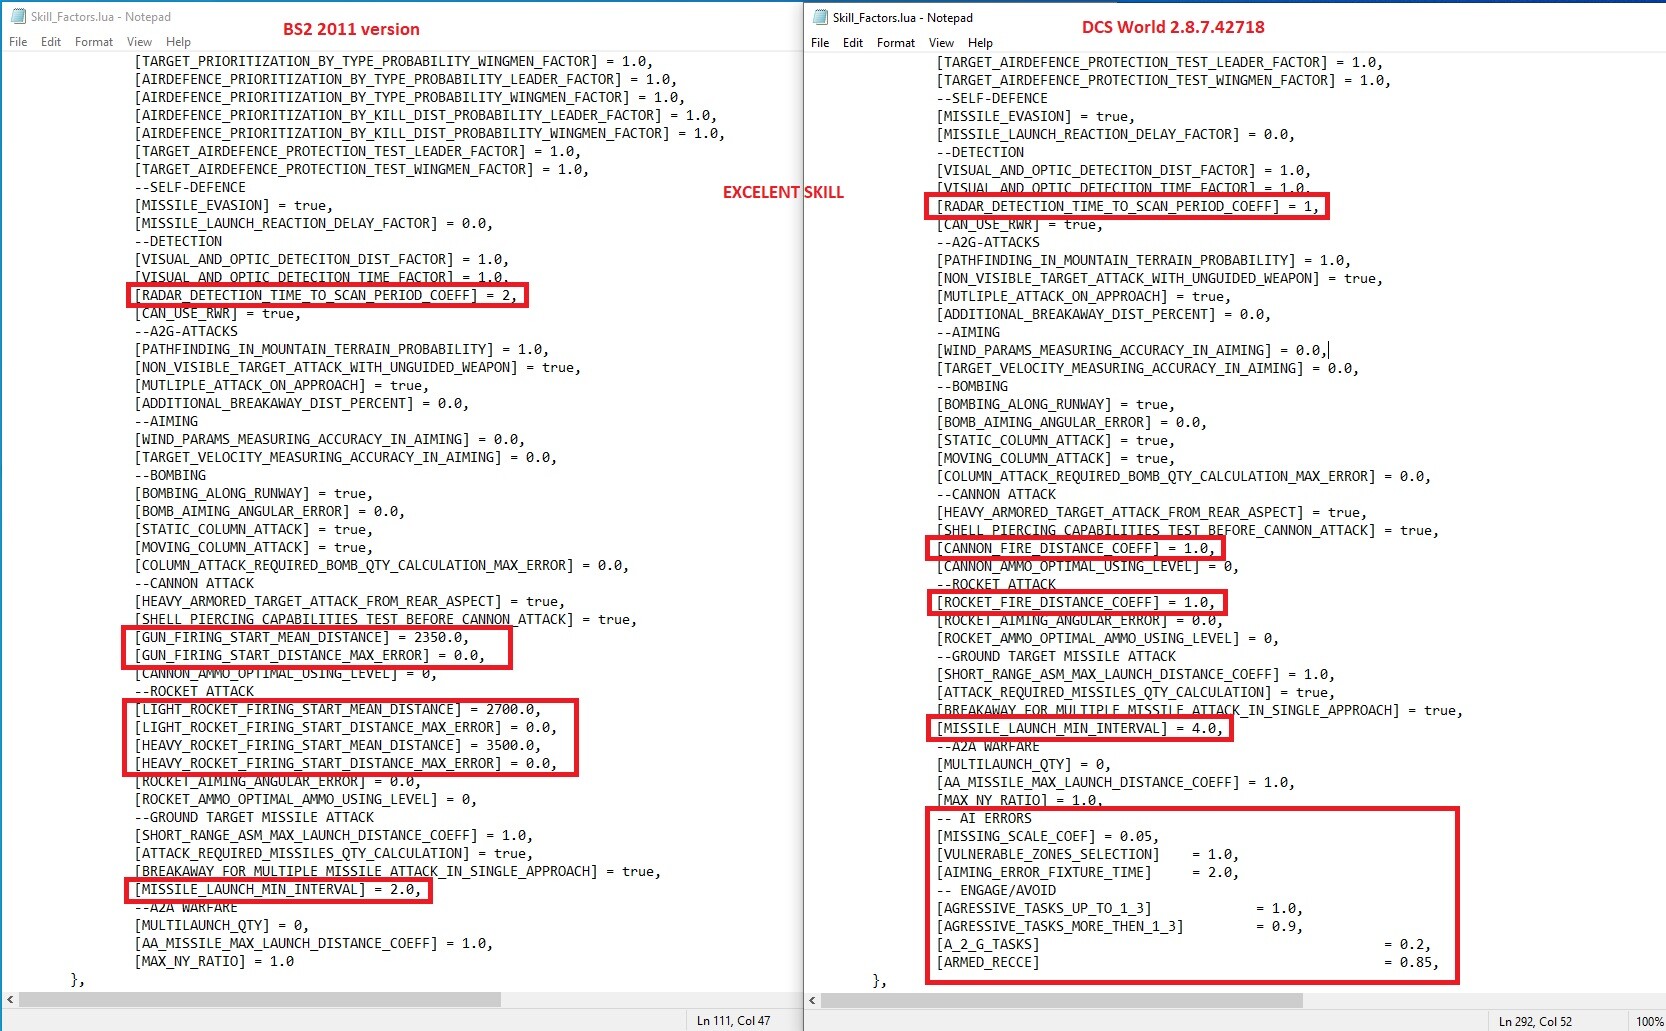Click GUN_FIRING_START_DISTANCE_MAX_ERROR line
Screen dimensions: 1666x1031
[310, 655]
